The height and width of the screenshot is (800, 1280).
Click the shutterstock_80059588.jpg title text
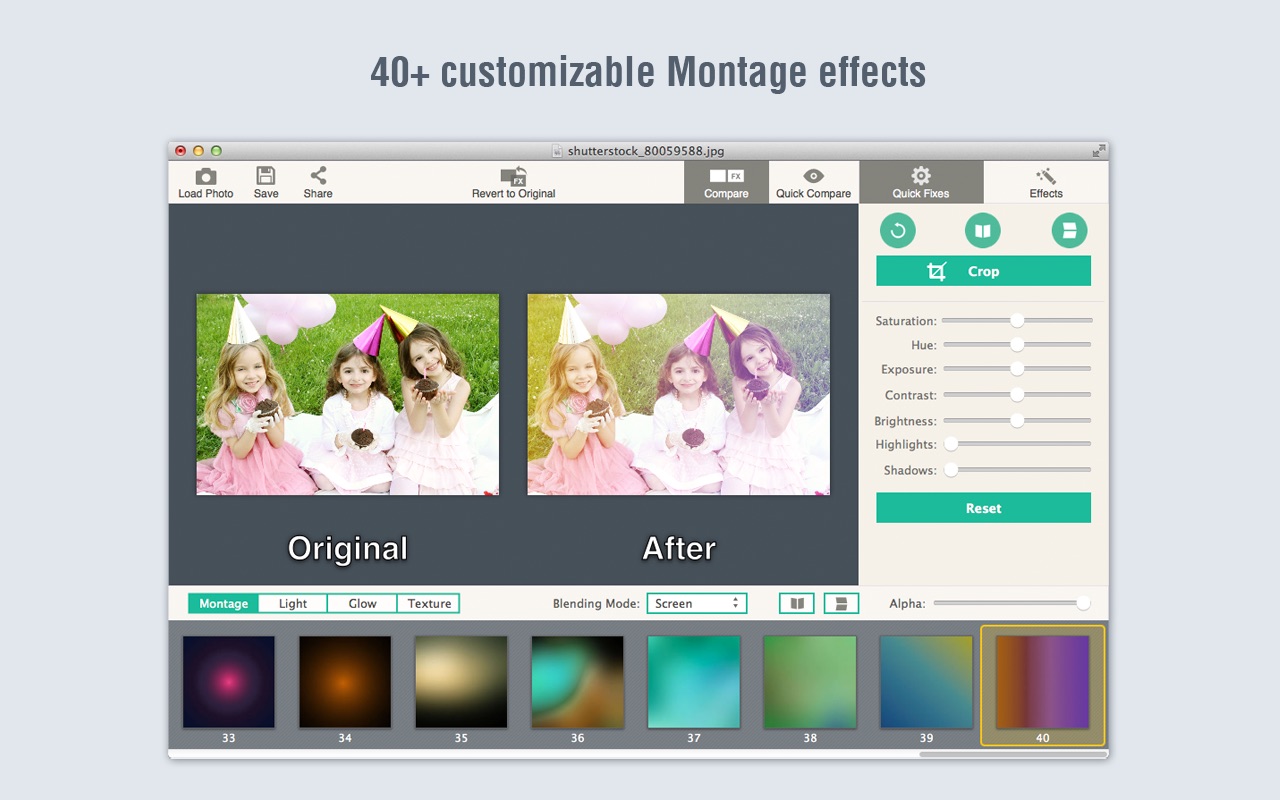(x=646, y=151)
